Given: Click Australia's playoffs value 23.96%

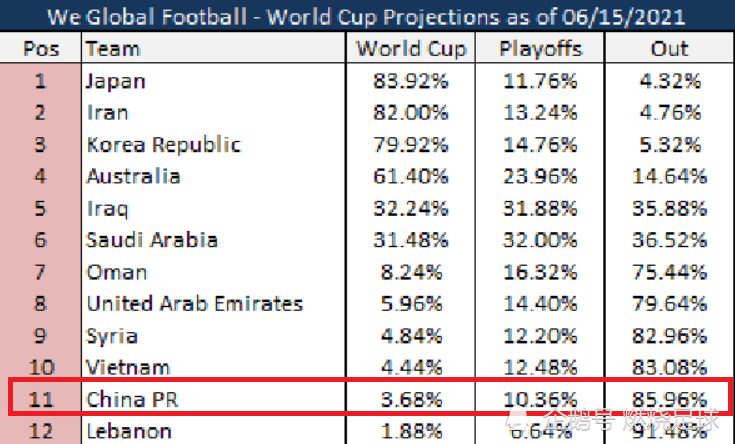Looking at the screenshot, I should pos(540,176).
